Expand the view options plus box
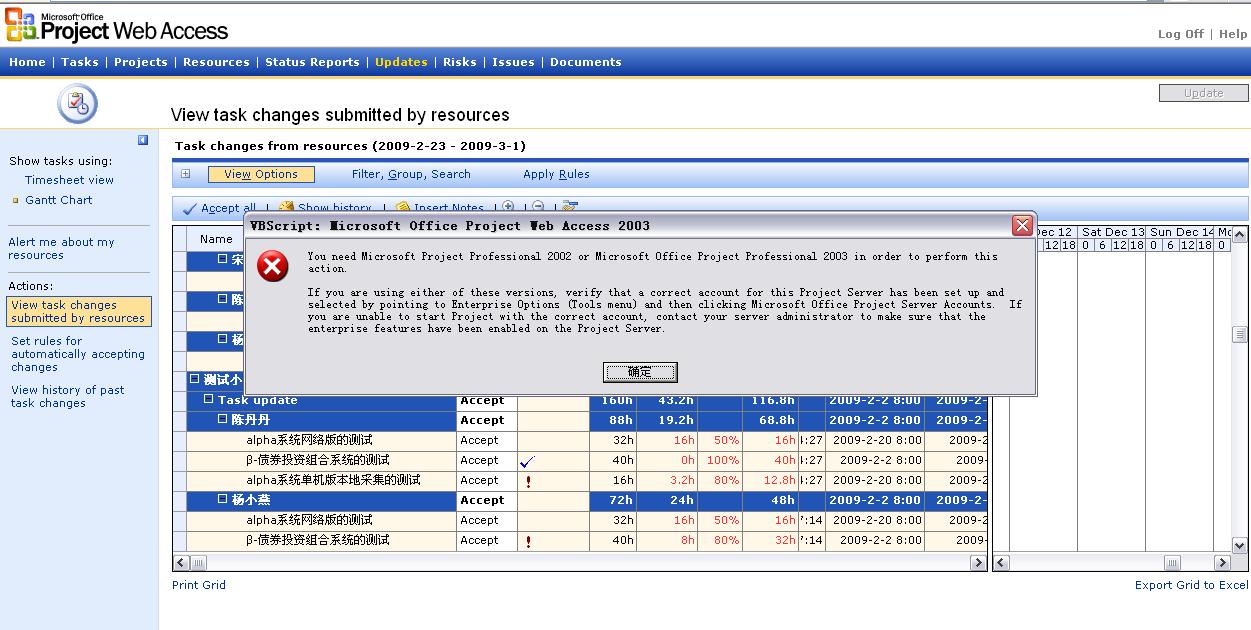This screenshot has width=1251, height=630. click(185, 174)
